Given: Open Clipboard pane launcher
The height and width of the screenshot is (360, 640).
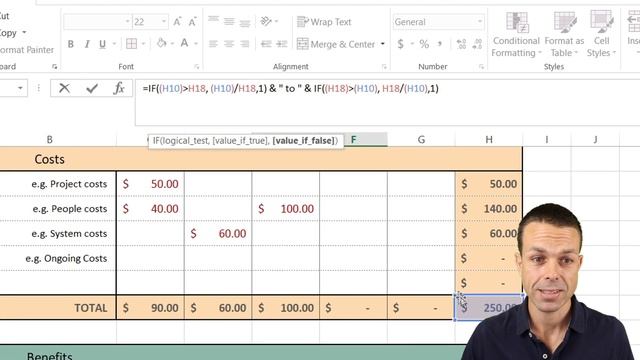Looking at the screenshot, I should 55,67.
